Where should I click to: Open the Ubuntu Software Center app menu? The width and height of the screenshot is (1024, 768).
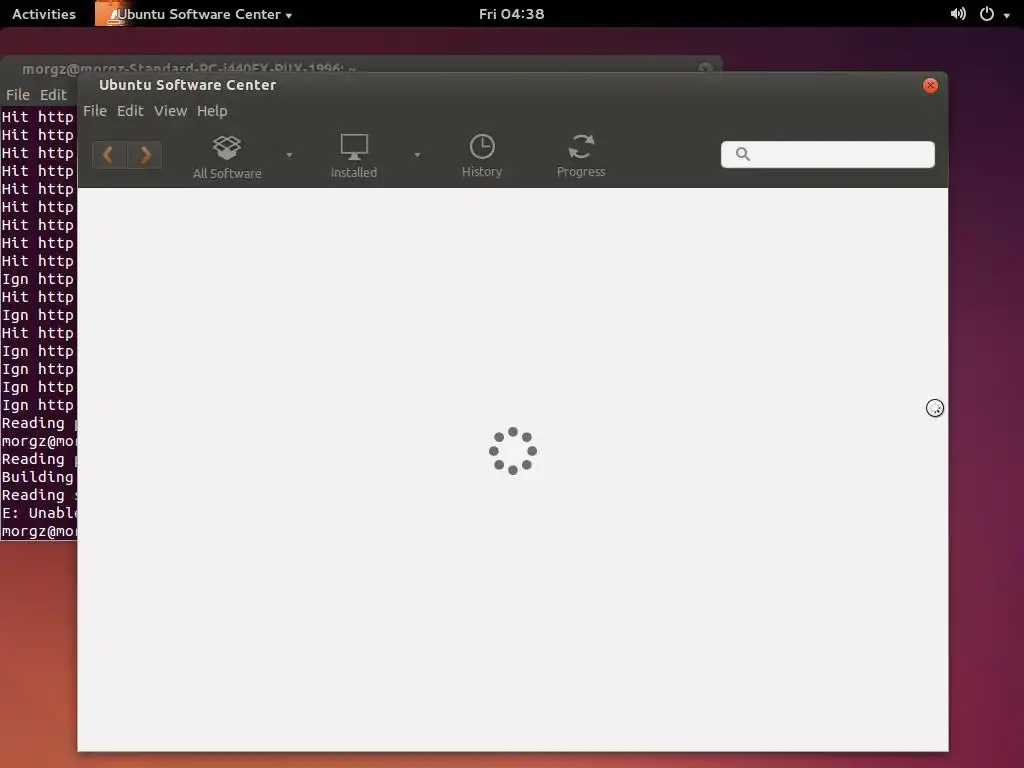[195, 14]
